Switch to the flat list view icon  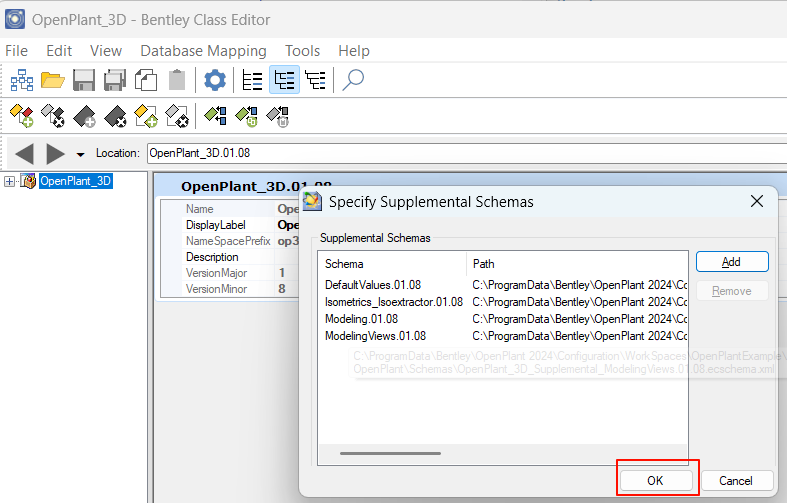(x=252, y=80)
